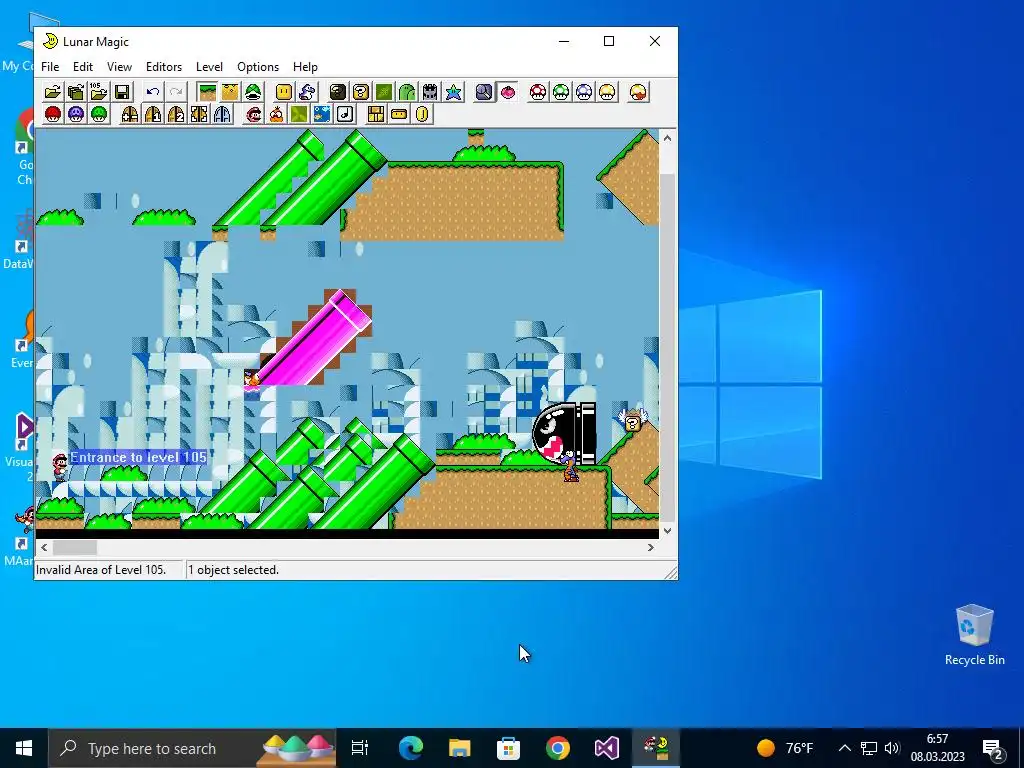Click the green mushroom icon in top toolbar row
The image size is (1024, 768).
[561, 92]
